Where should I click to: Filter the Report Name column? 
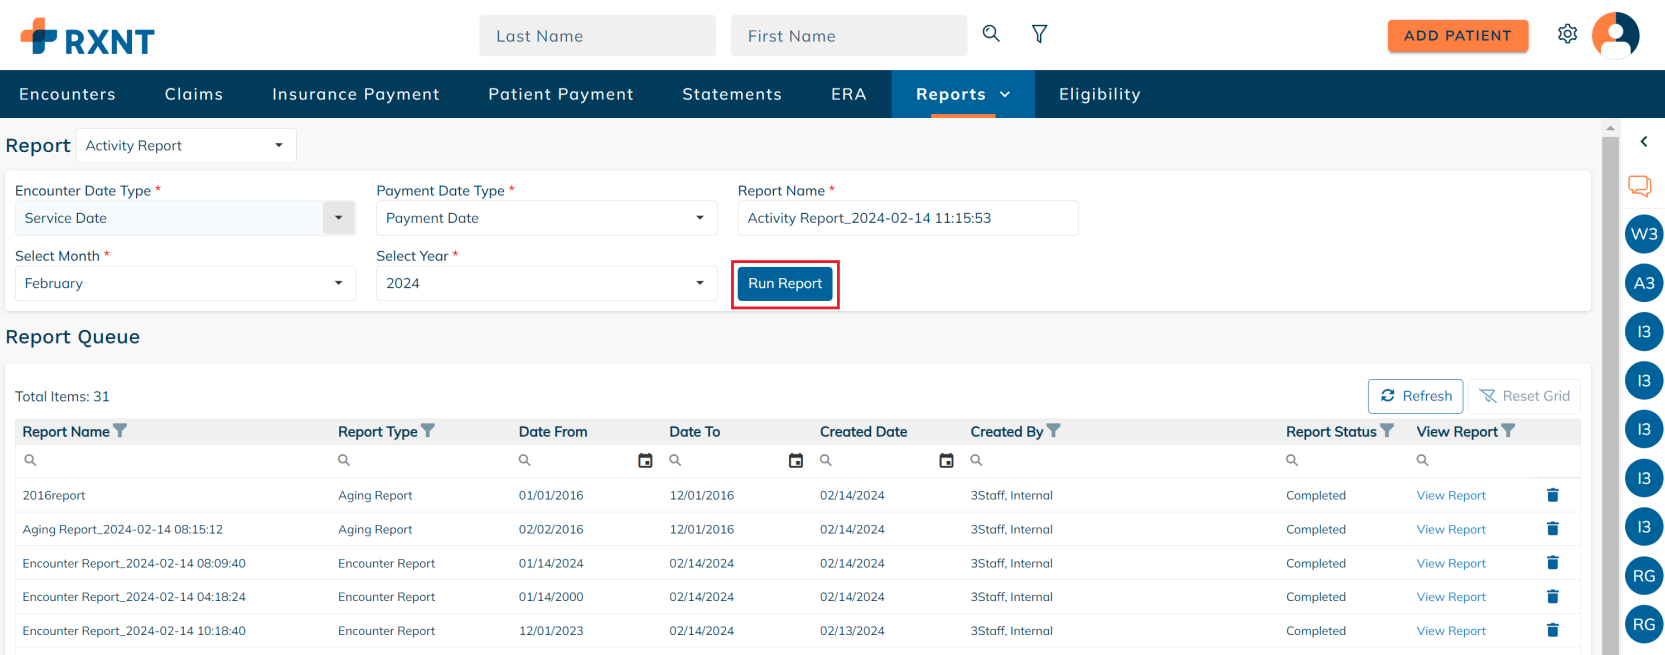coord(120,431)
